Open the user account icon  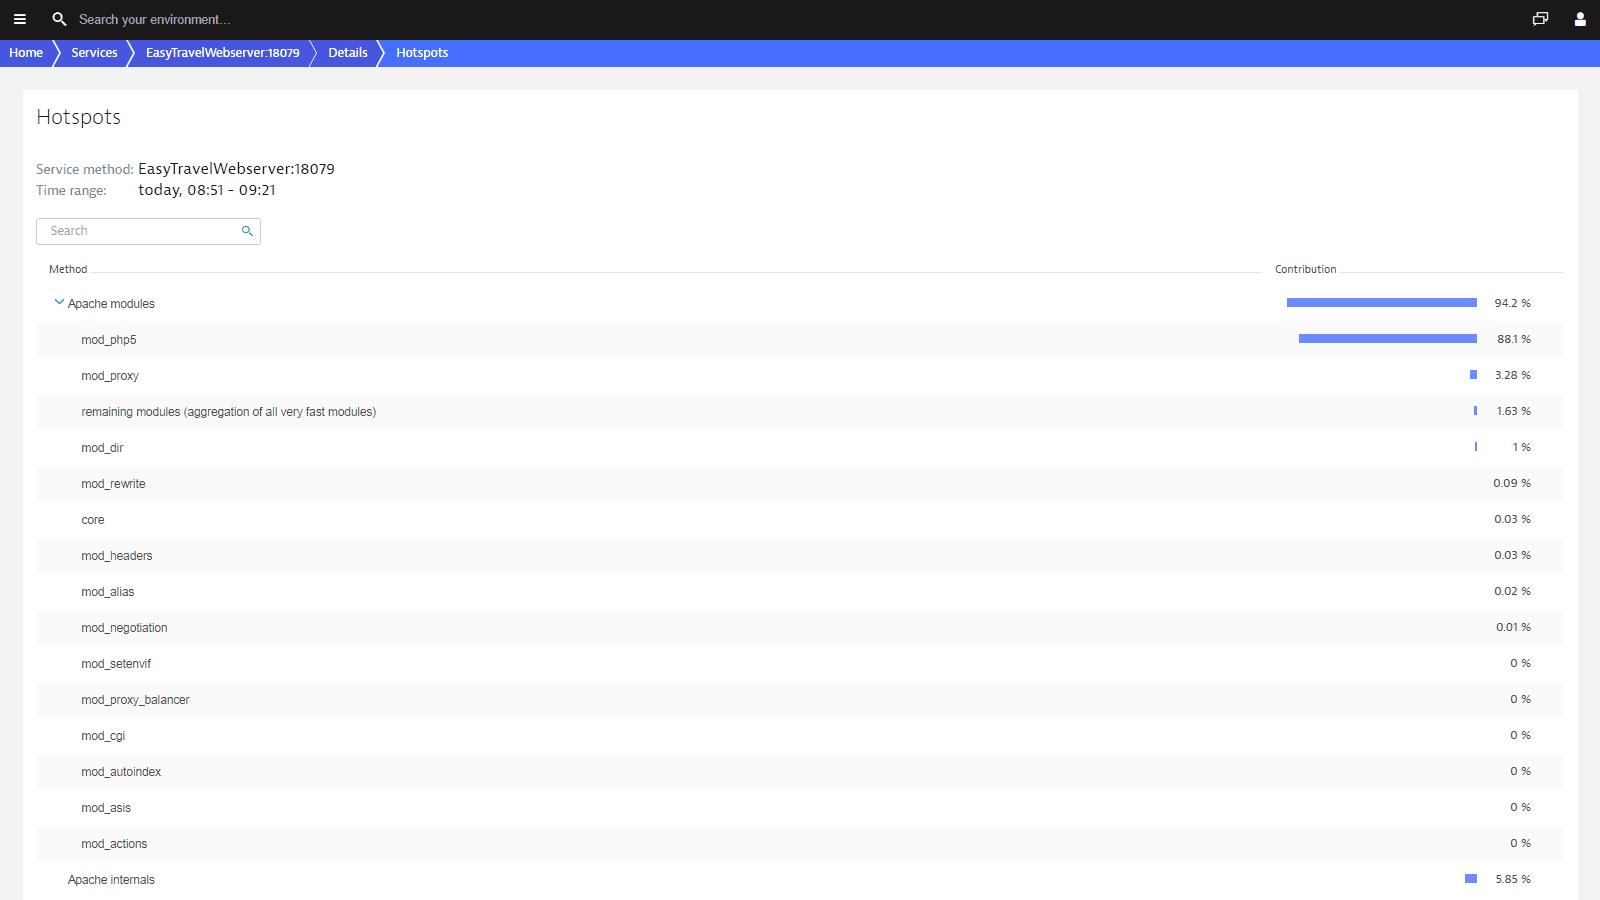point(1580,19)
